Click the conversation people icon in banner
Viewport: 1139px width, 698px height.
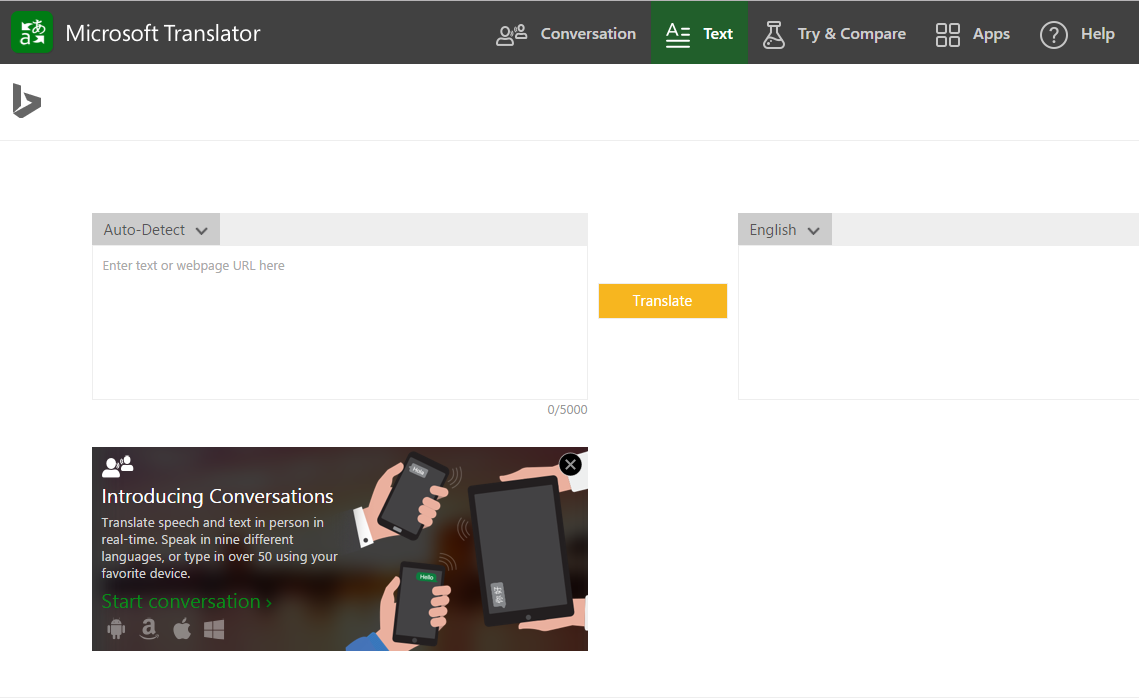point(118,466)
